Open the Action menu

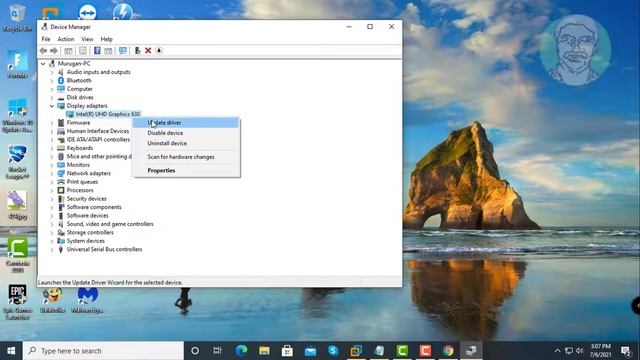66,39
